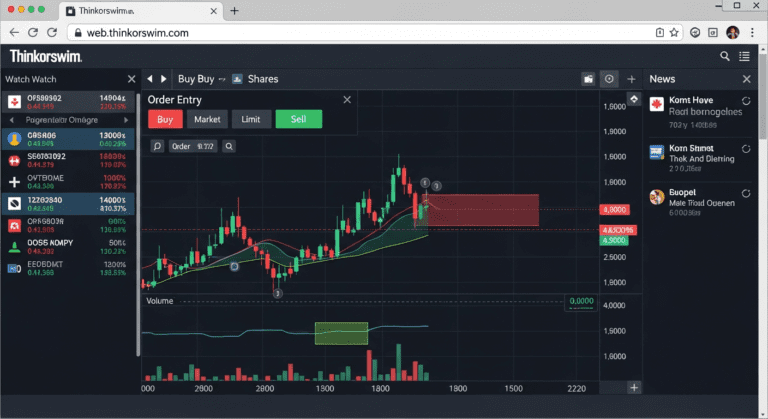Click the circular target settings icon

click(x=609, y=79)
